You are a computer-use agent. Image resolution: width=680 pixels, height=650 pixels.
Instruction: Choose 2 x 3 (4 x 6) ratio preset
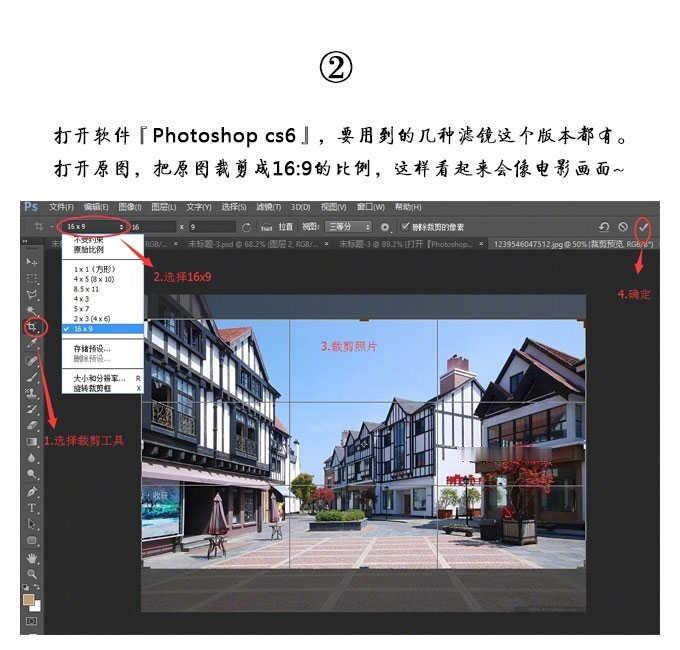click(x=103, y=319)
